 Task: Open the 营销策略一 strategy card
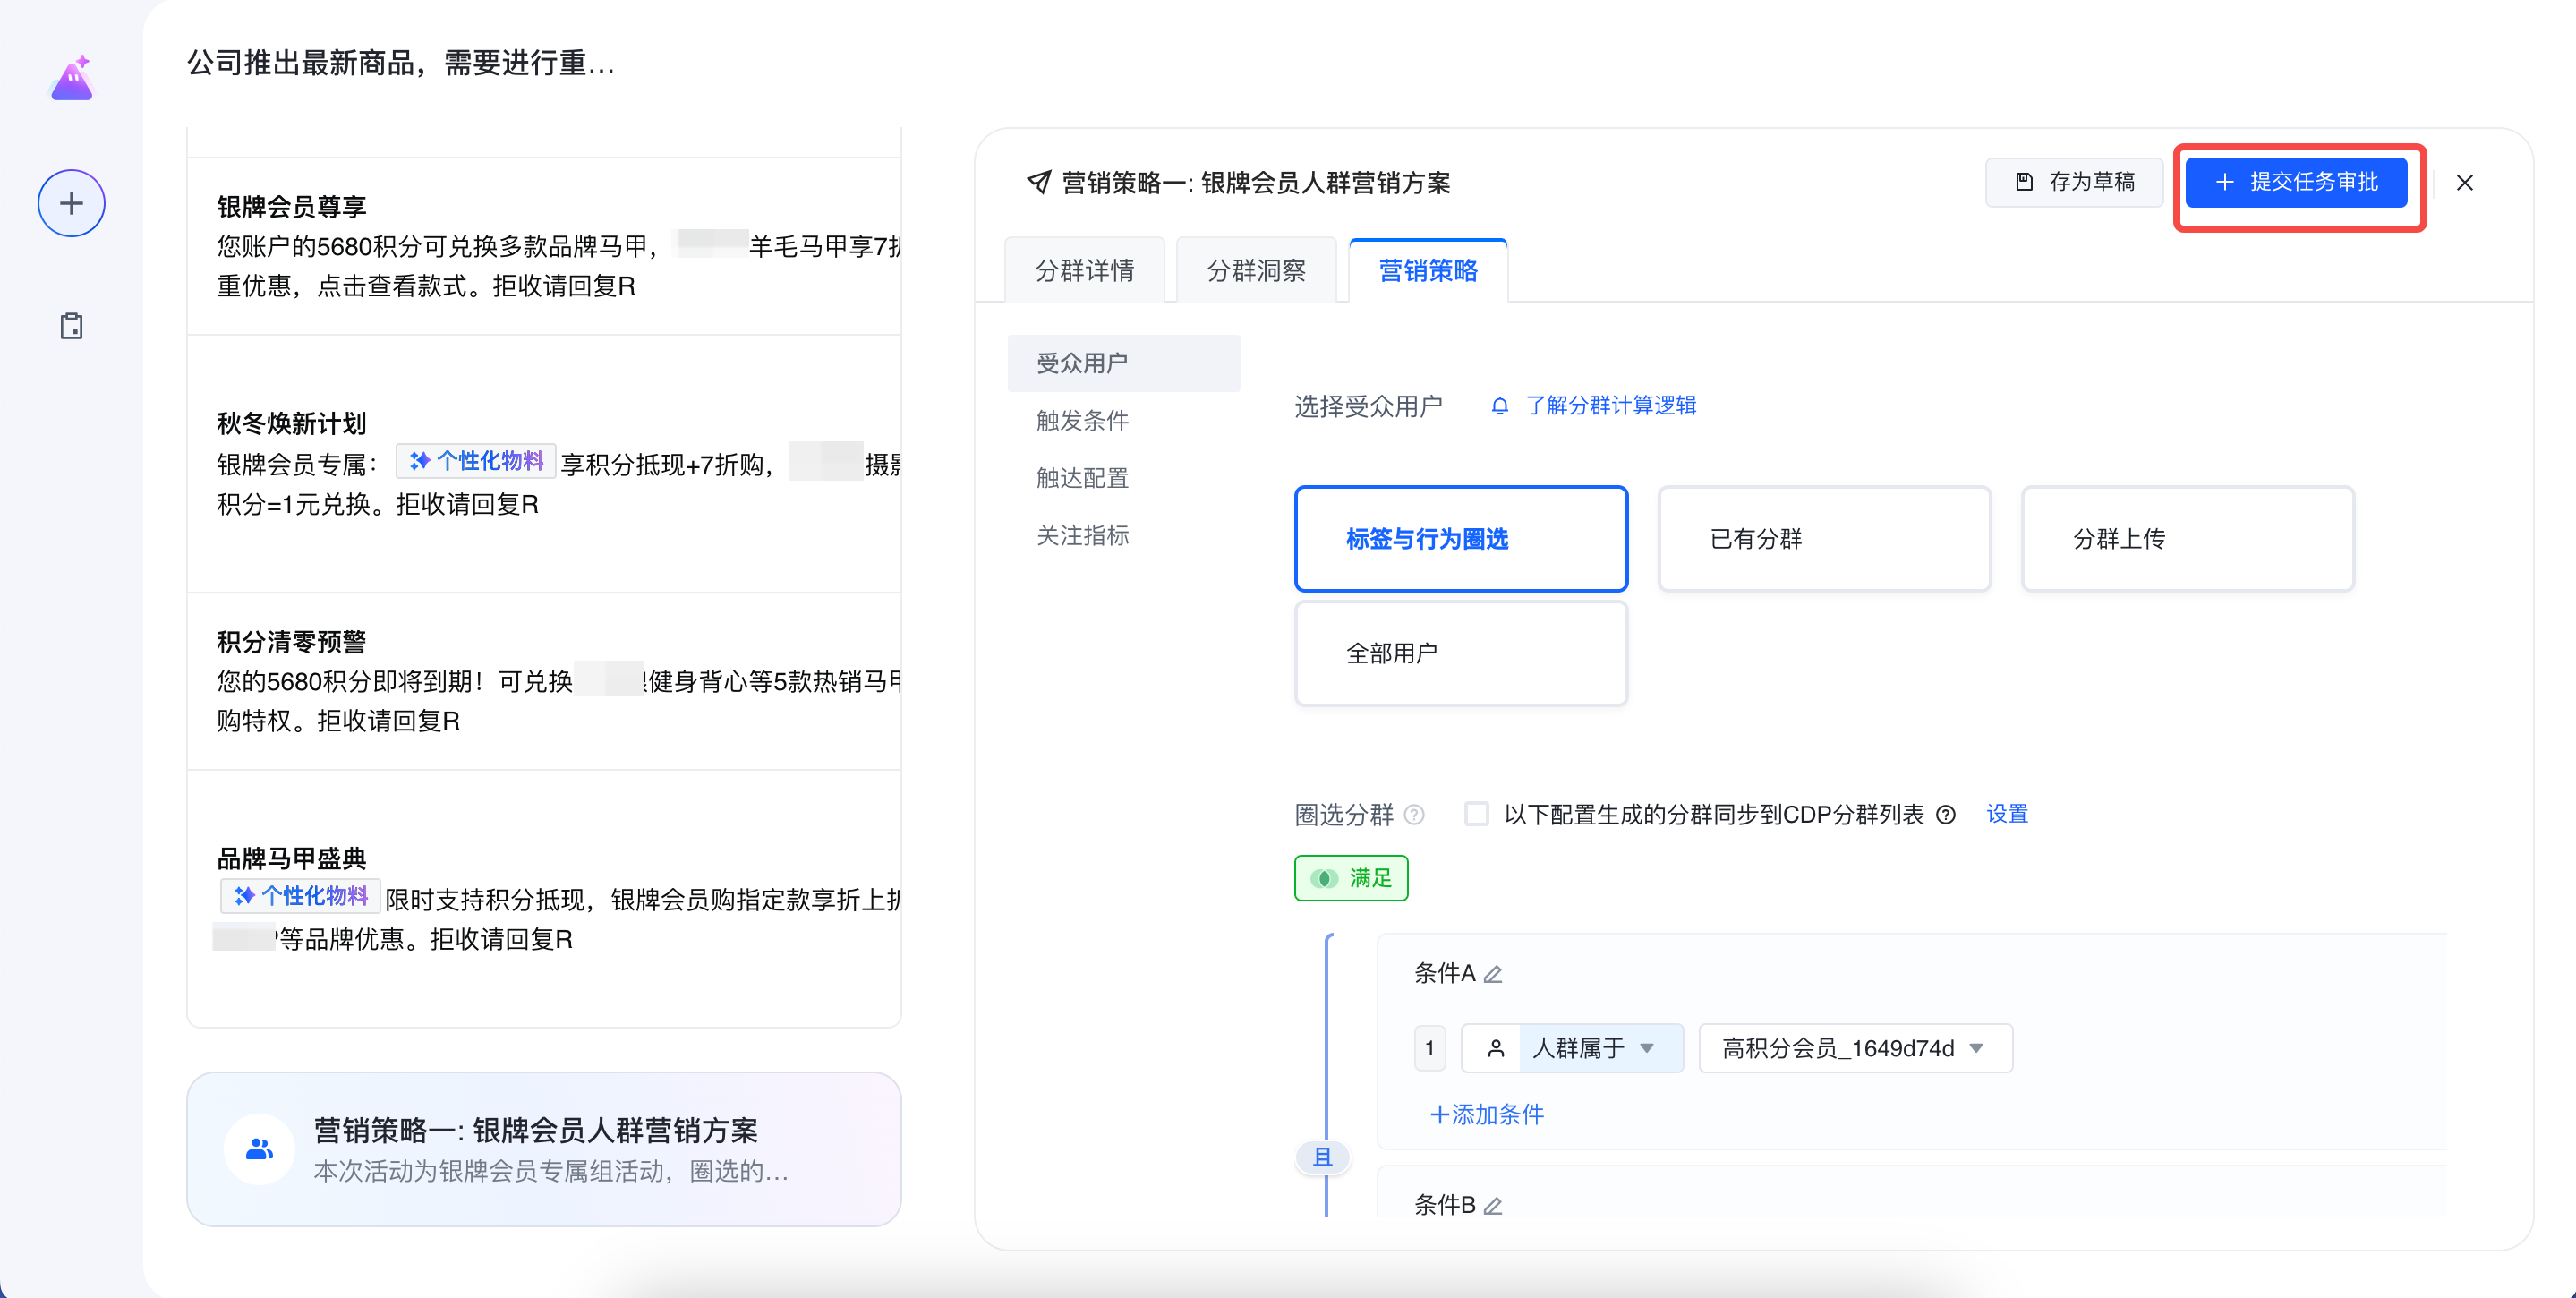pyautogui.click(x=544, y=1149)
